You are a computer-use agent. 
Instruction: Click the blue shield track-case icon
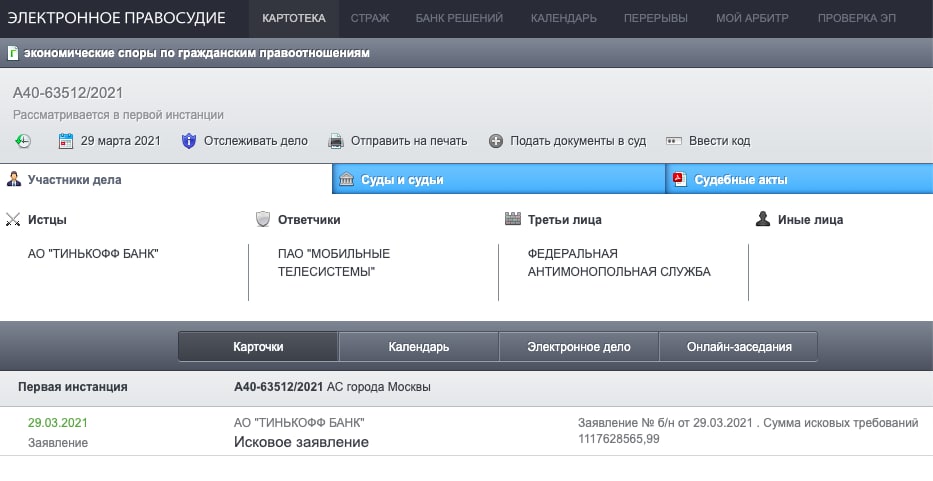click(189, 141)
